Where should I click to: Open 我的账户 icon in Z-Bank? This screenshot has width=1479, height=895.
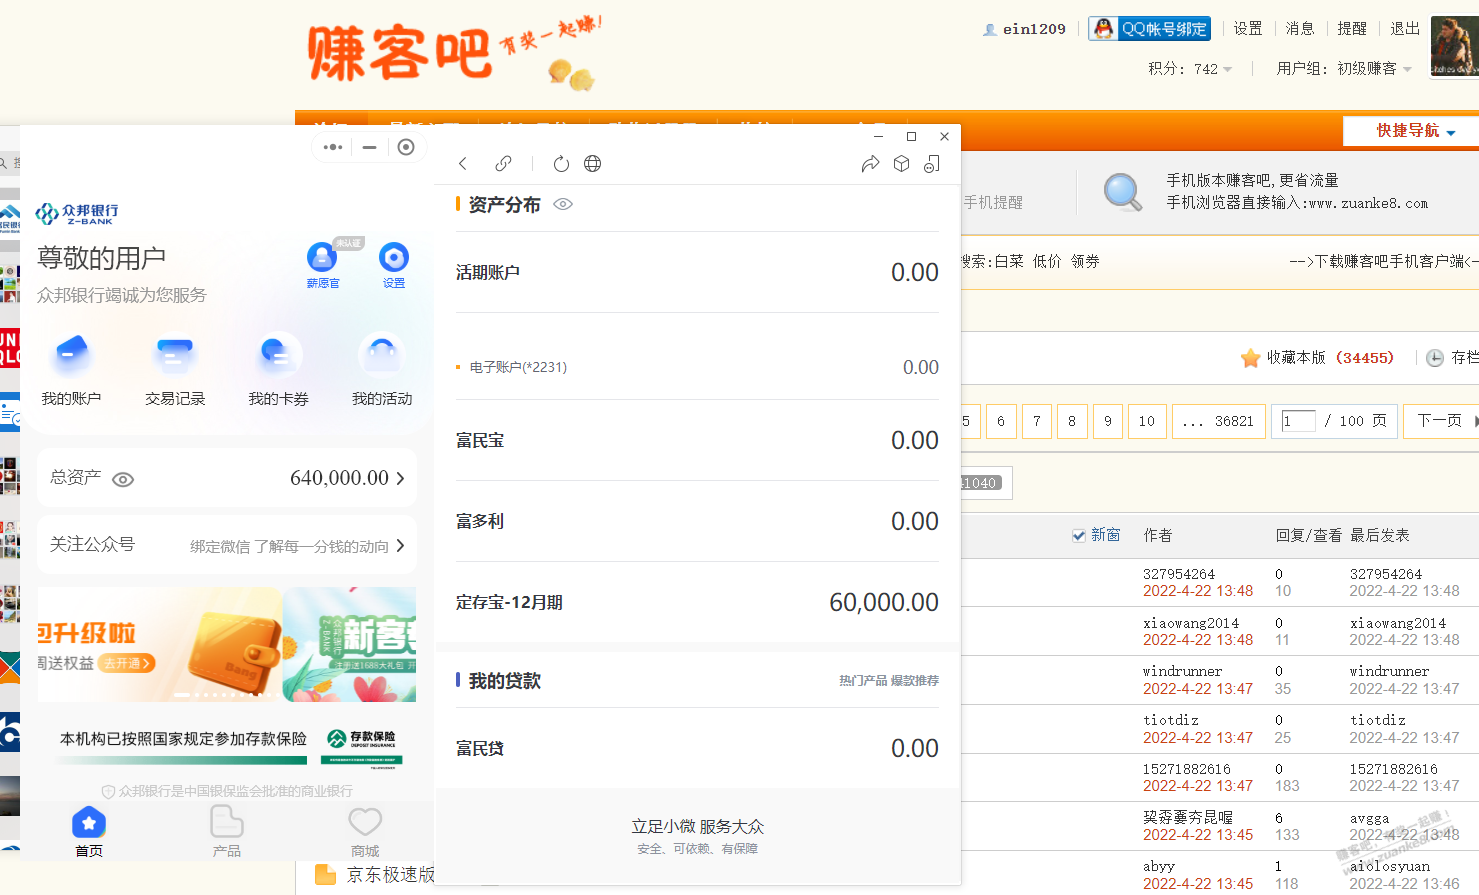pos(71,354)
